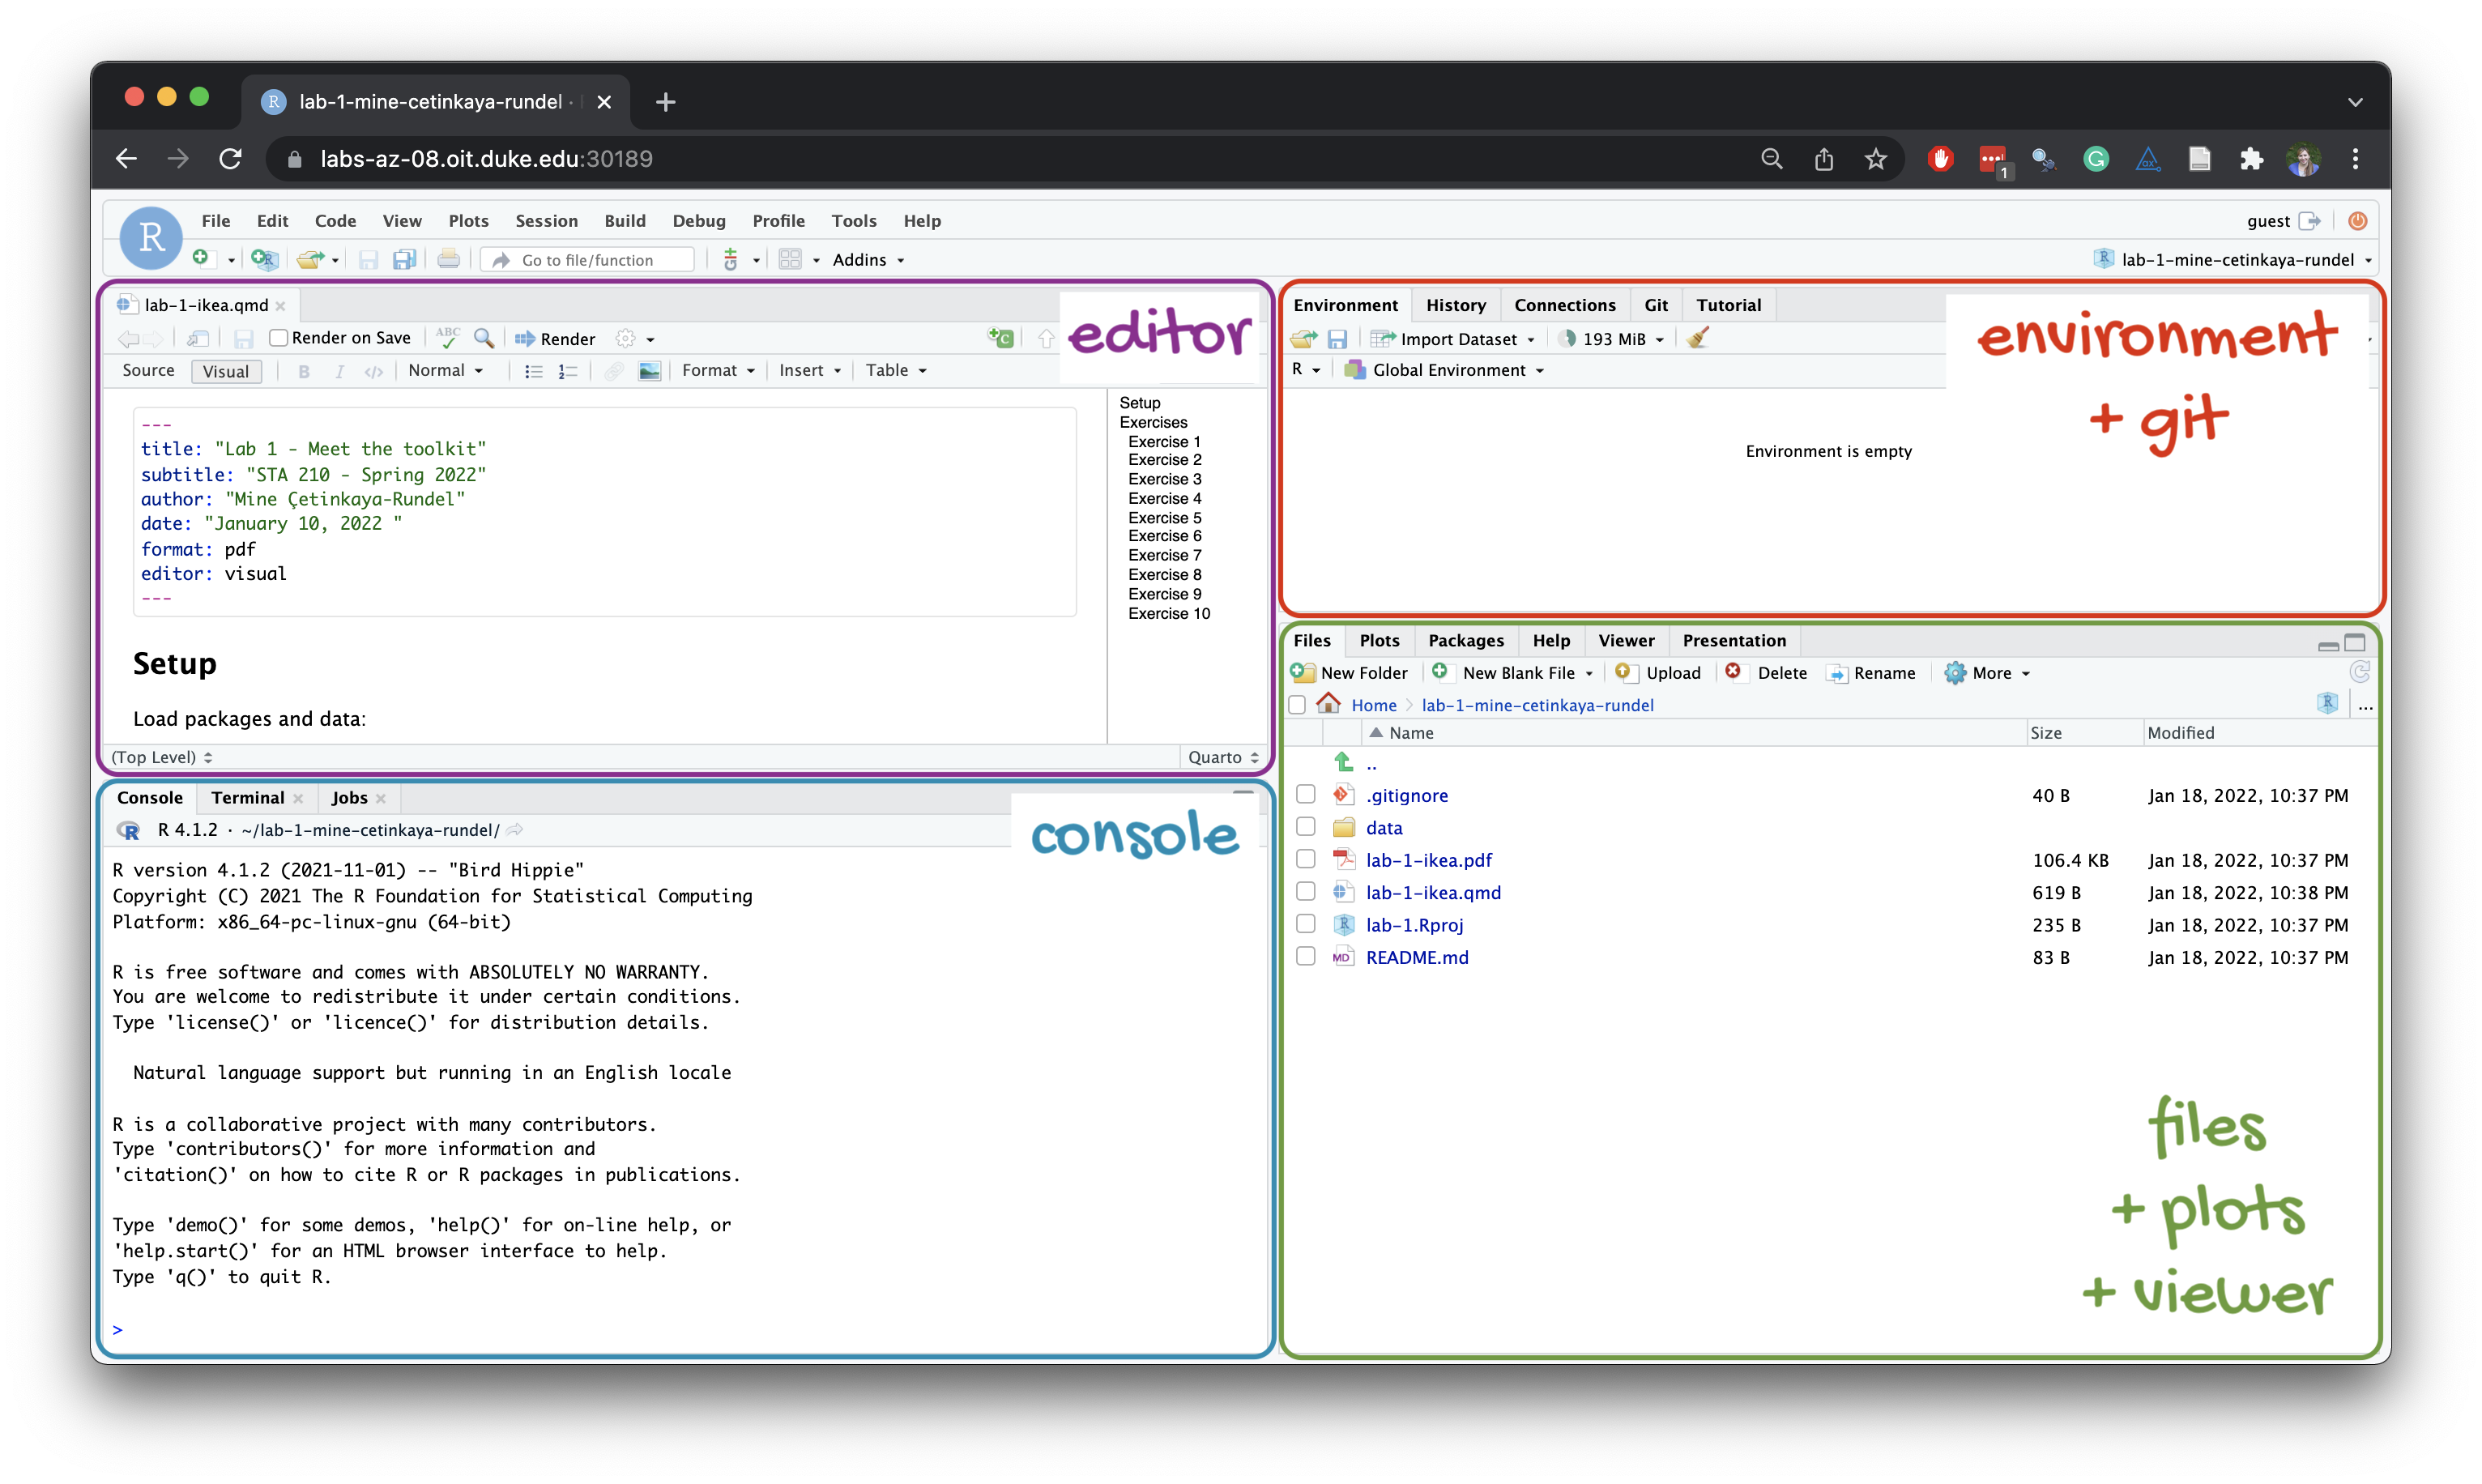This screenshot has height=1484, width=2482.
Task: Open the Format dropdown in the editor
Action: pos(718,371)
